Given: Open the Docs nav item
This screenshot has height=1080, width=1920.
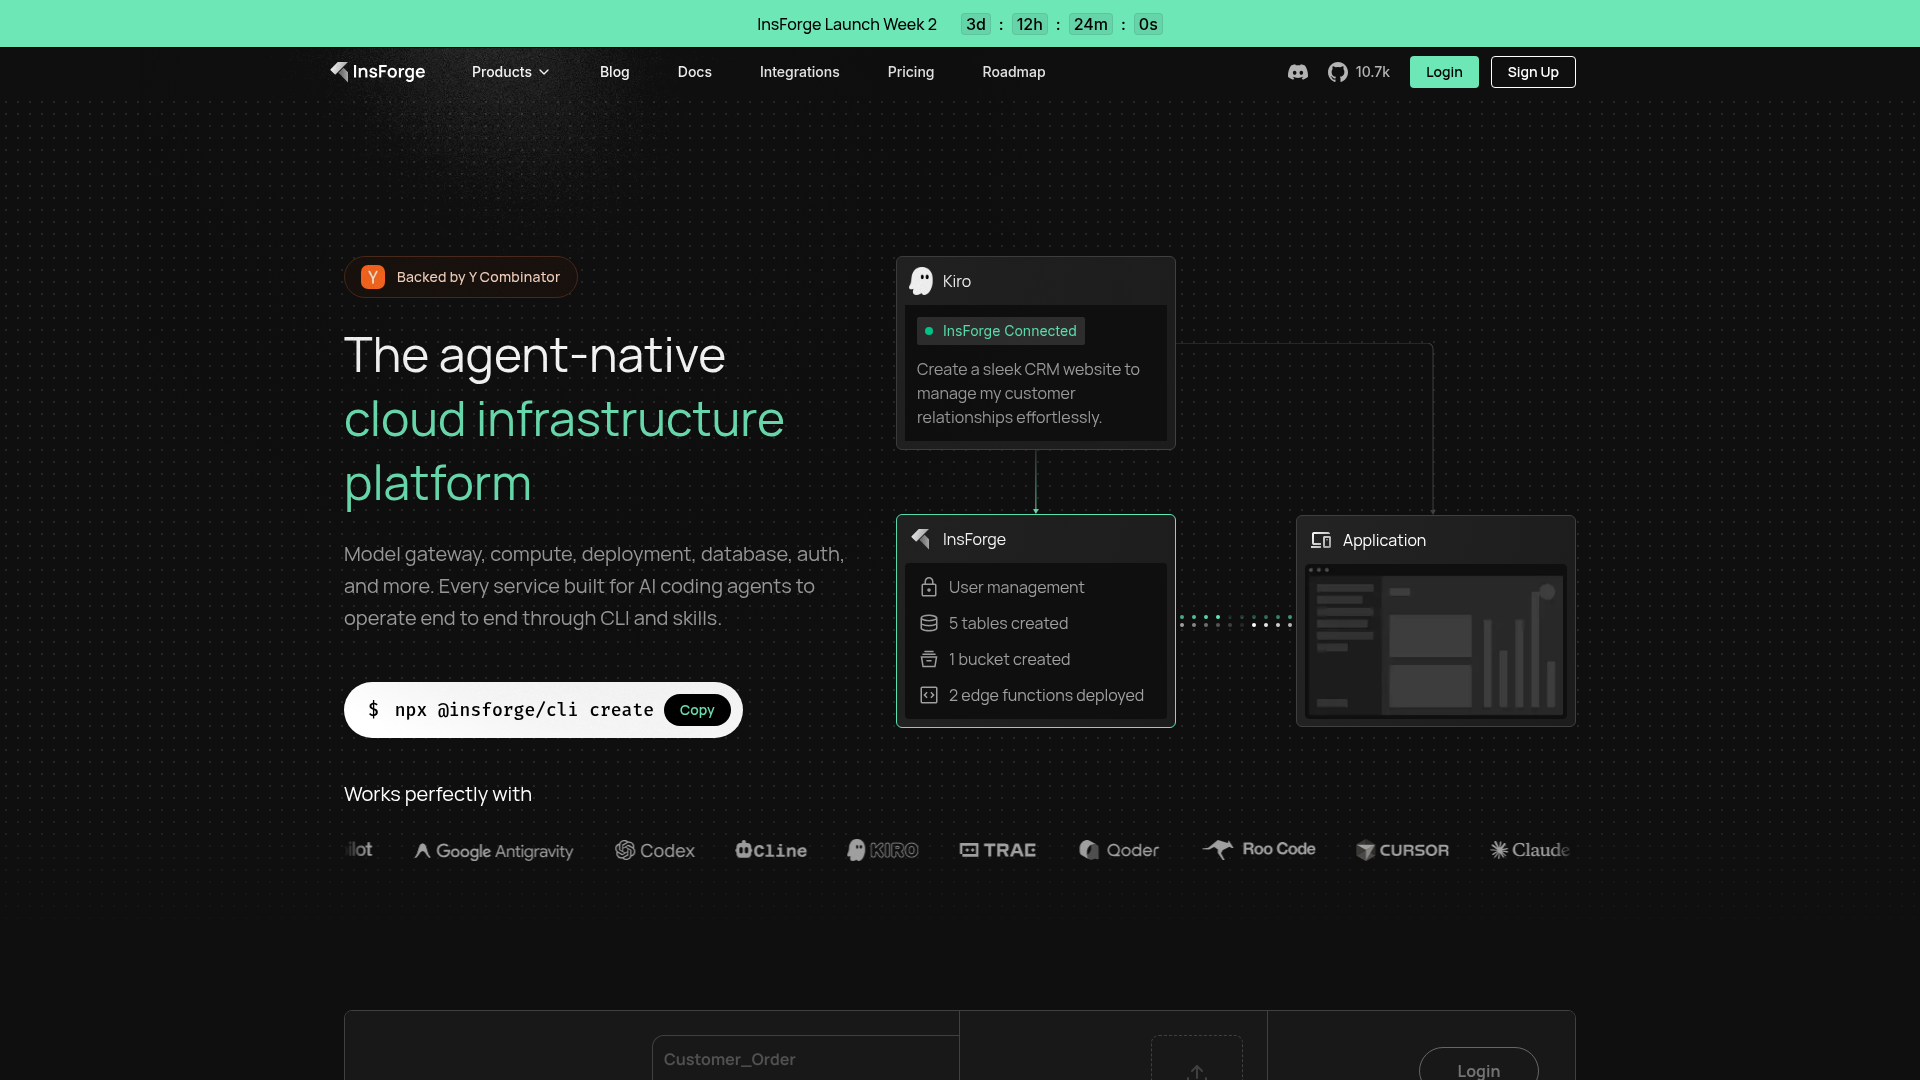Looking at the screenshot, I should click(x=695, y=72).
